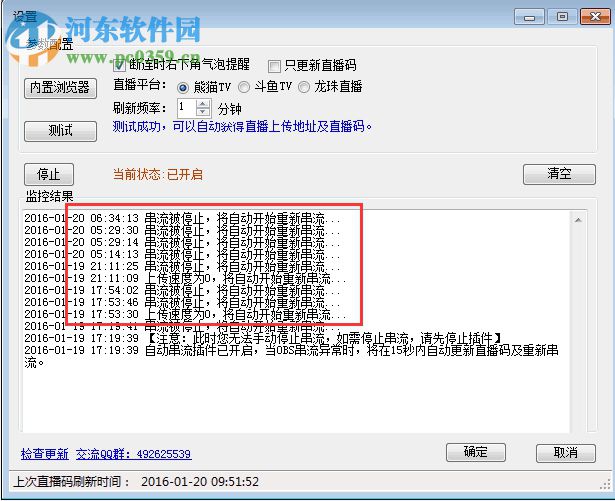Increase the refresh frequency with up arrow
This screenshot has height=501, width=615.
(x=203, y=104)
